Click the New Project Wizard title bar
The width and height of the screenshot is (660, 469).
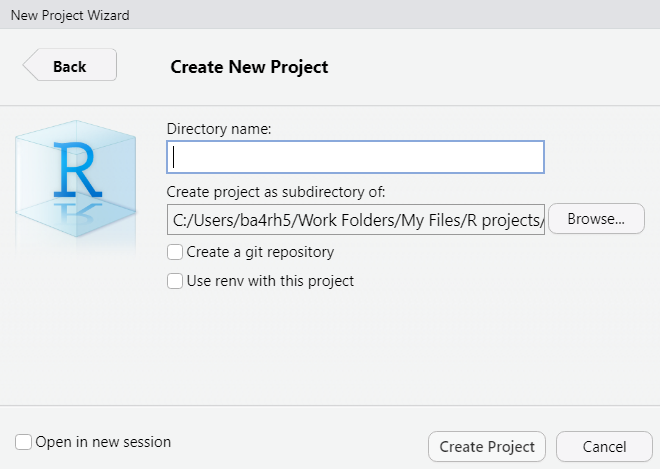click(x=330, y=15)
